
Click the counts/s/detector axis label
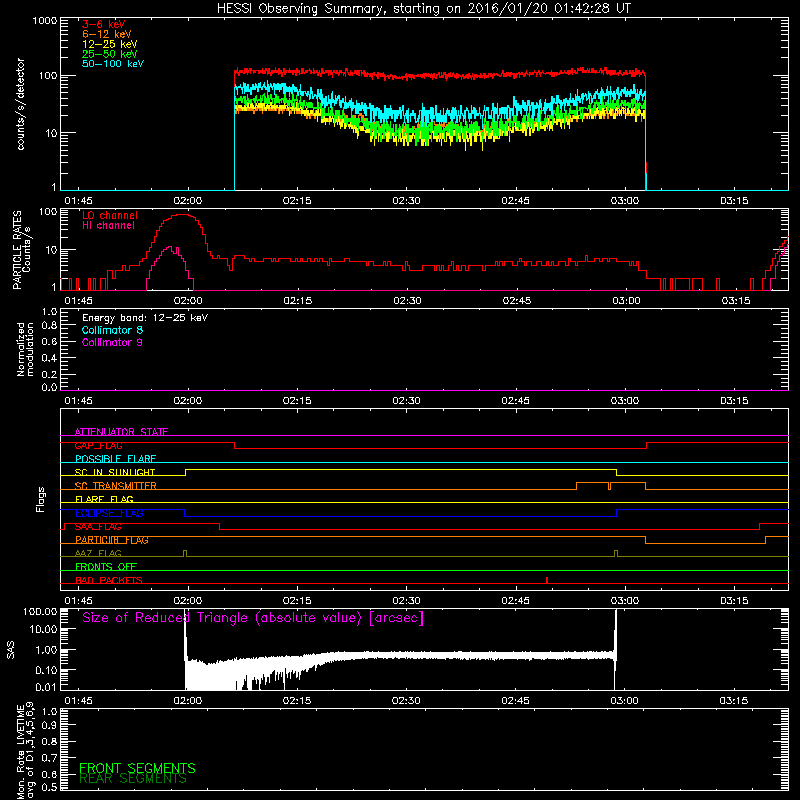point(20,104)
